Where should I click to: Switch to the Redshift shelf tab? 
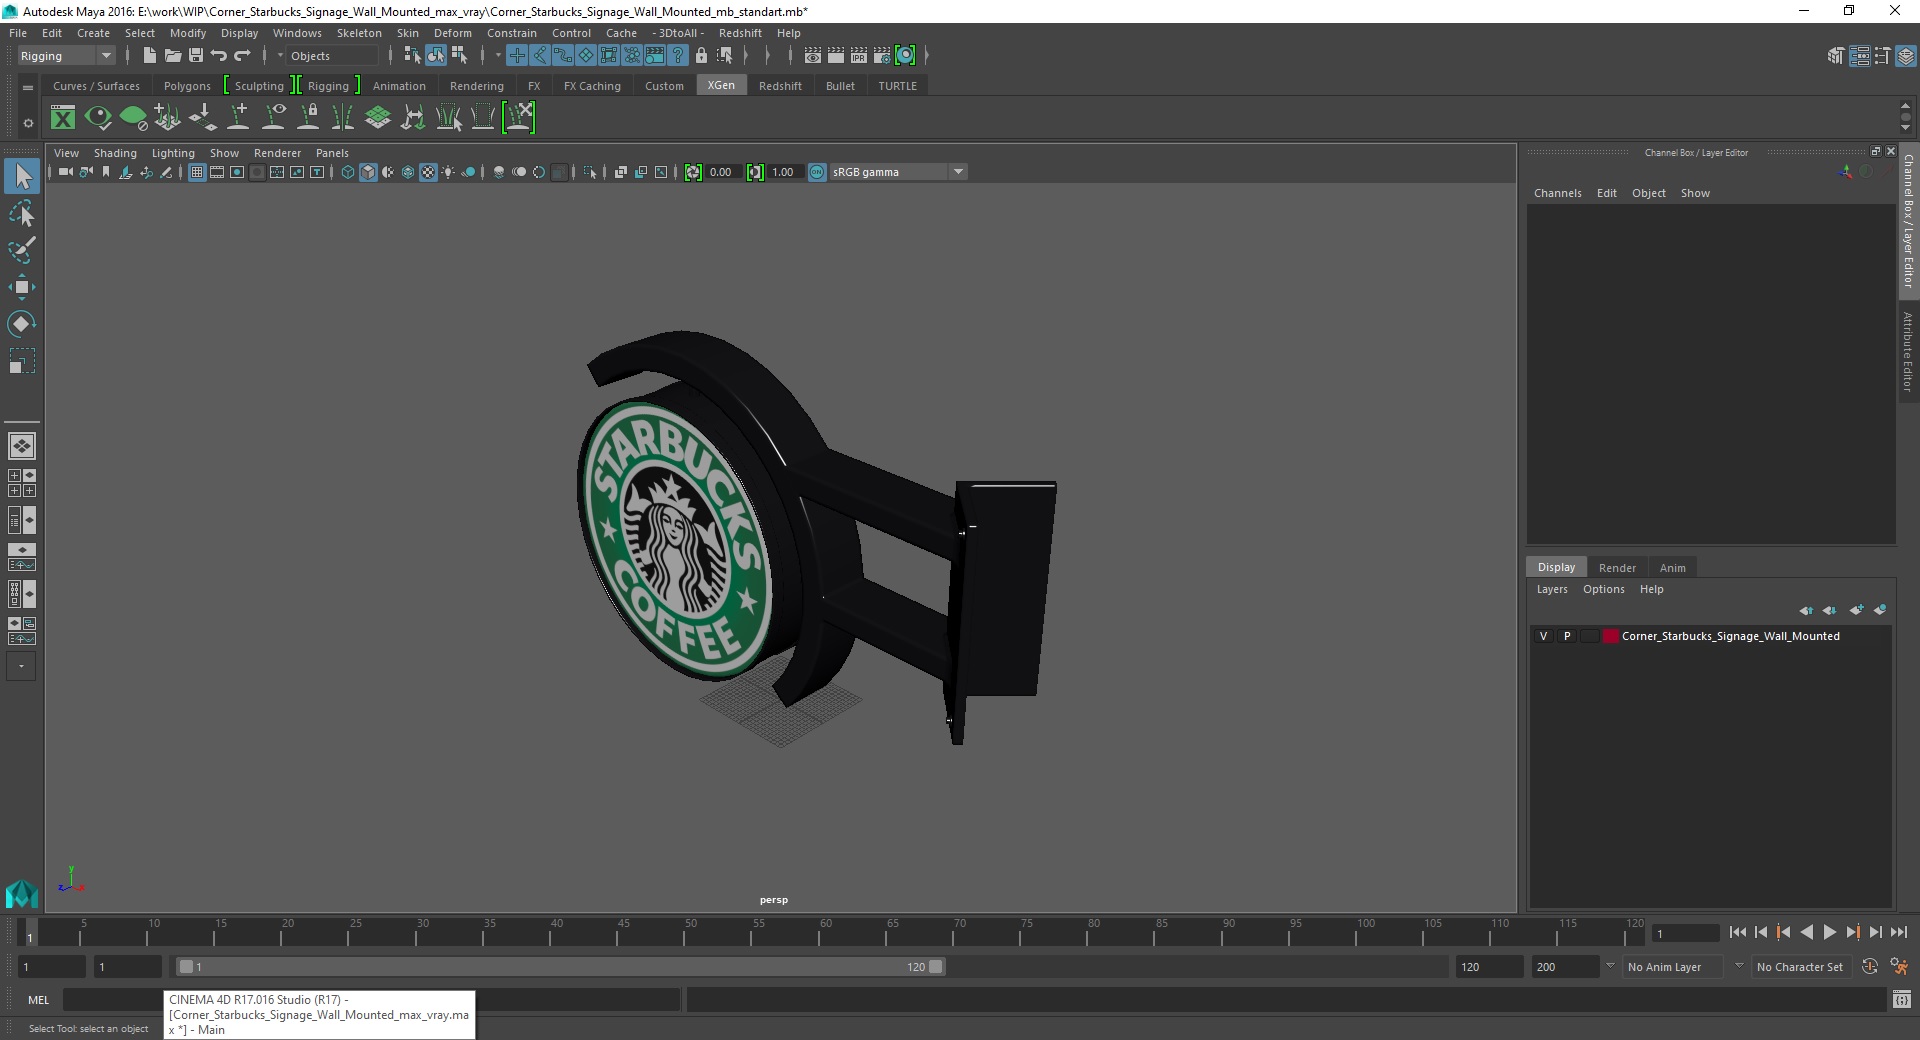[780, 86]
